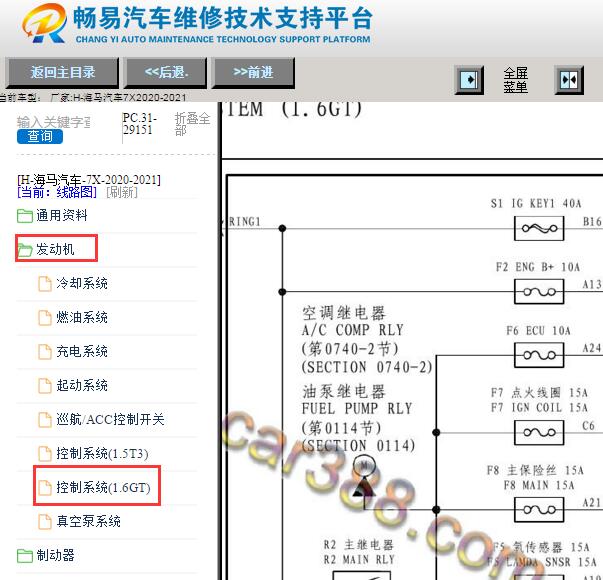Collapse the 发动机 folder
603x580 pixels.
[55, 249]
